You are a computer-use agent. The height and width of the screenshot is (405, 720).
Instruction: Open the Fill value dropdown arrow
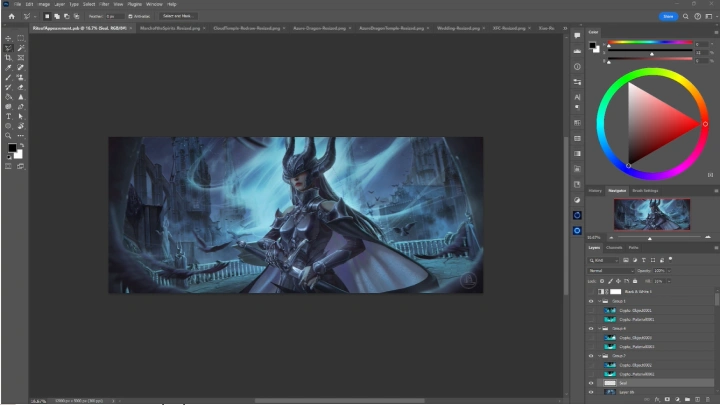tap(669, 281)
